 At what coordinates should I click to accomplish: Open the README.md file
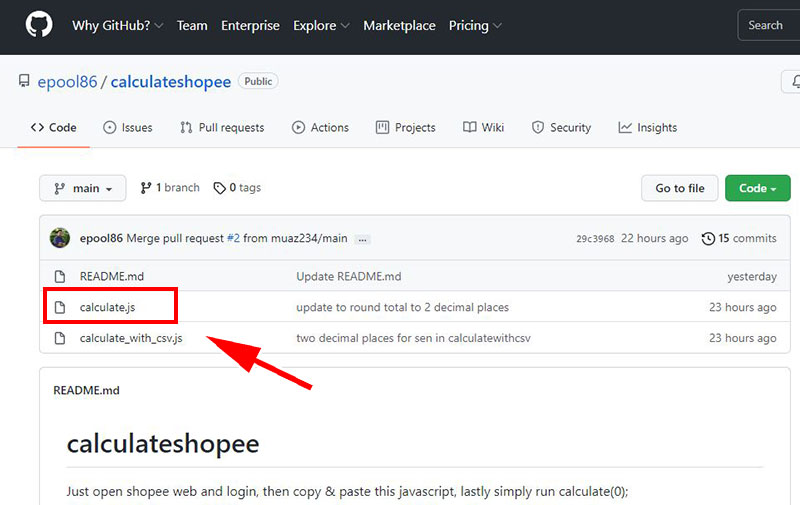click(x=112, y=276)
